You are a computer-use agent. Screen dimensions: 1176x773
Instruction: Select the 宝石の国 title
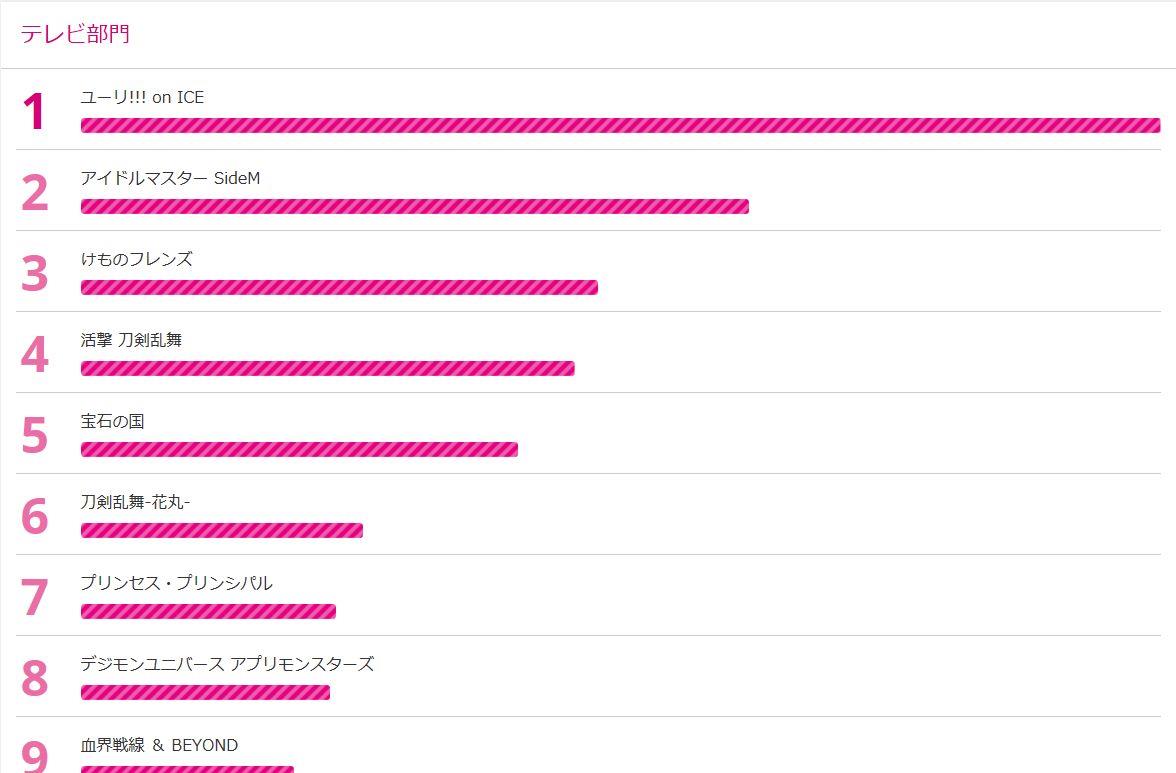point(112,421)
